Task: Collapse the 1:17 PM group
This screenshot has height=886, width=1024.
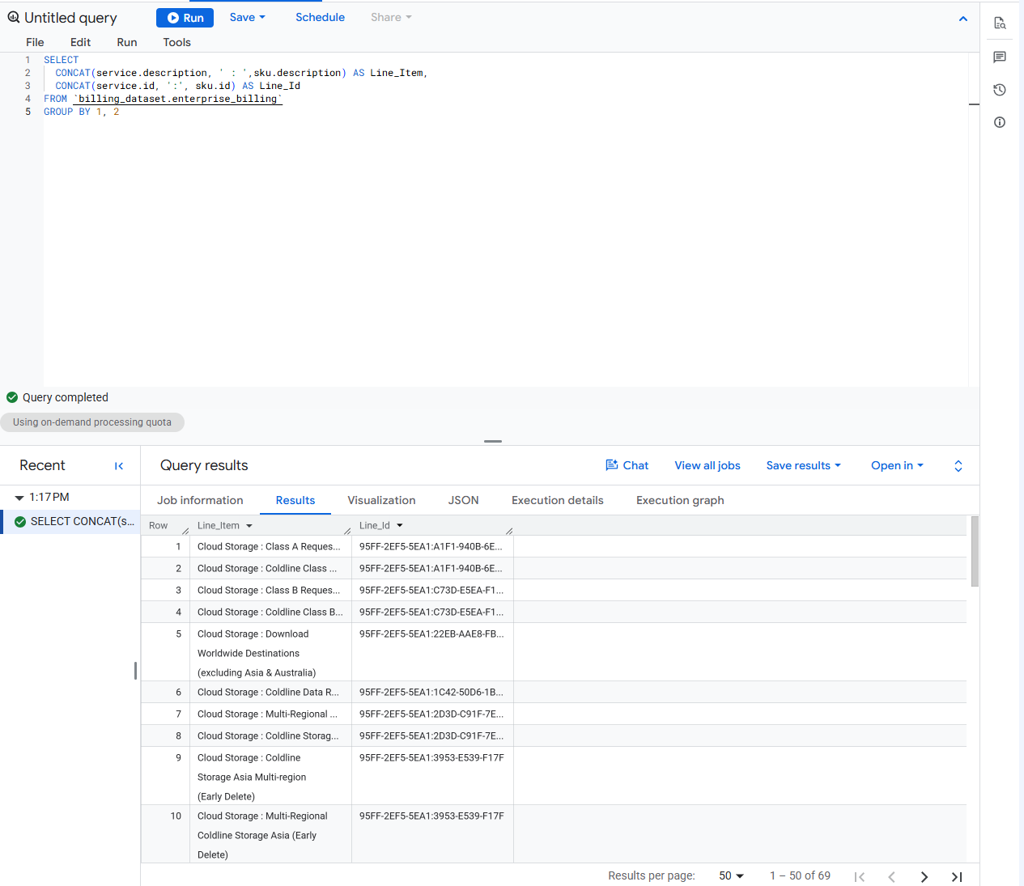Action: coord(19,498)
